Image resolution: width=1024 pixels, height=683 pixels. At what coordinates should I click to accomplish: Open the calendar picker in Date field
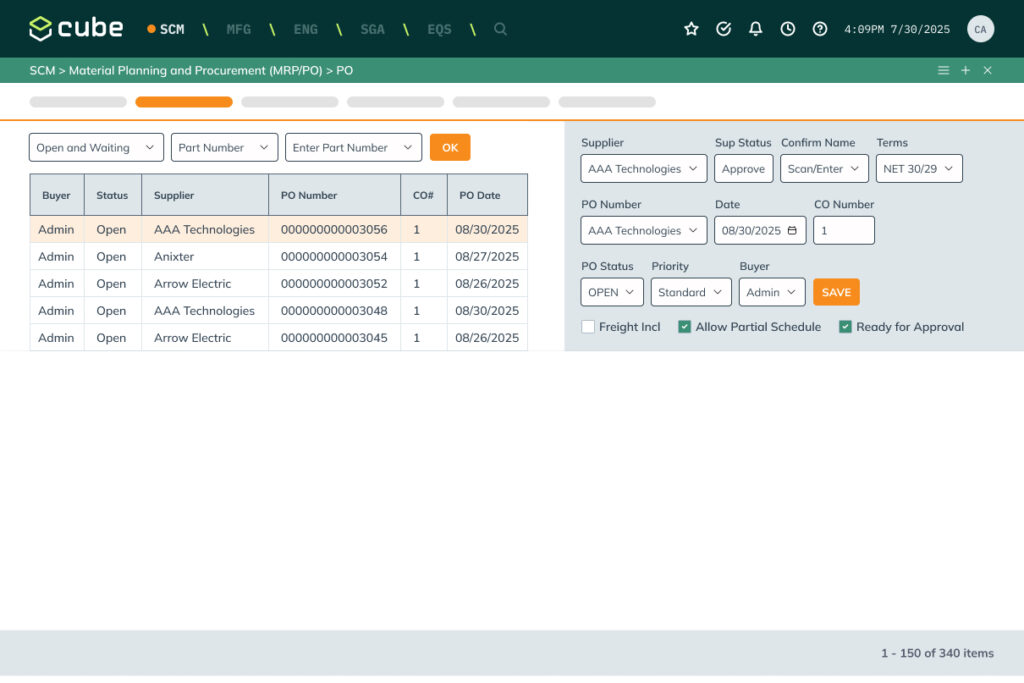tap(793, 231)
